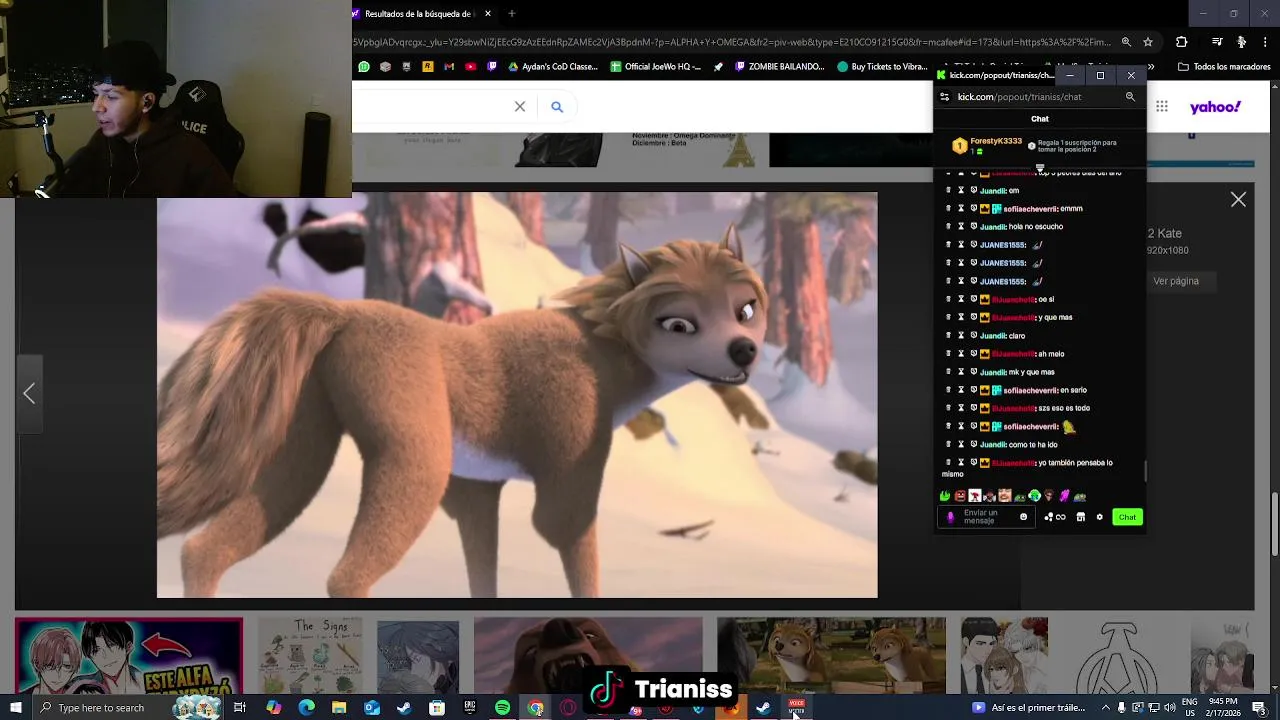Open the Kick chat shop icon
Viewport: 1280px width, 720px height.
tap(1081, 517)
